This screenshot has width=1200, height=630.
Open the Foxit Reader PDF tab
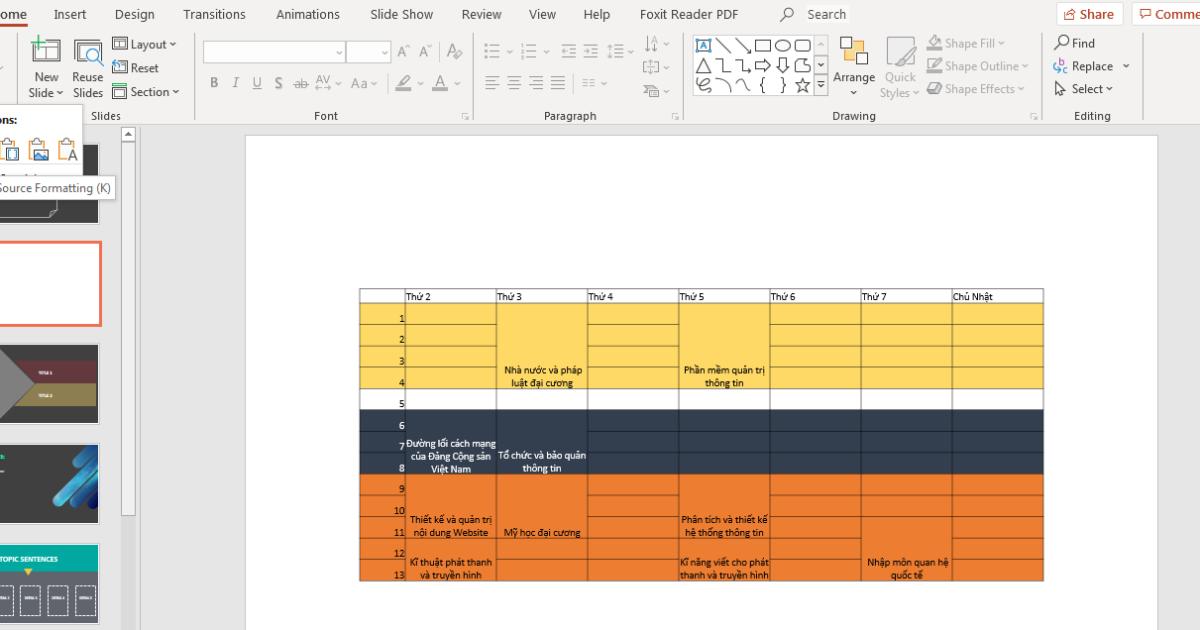tap(688, 14)
